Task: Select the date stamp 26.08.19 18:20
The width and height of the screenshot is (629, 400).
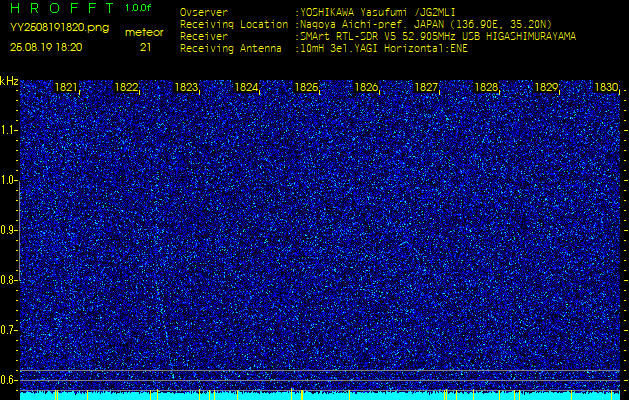Action: (46, 47)
